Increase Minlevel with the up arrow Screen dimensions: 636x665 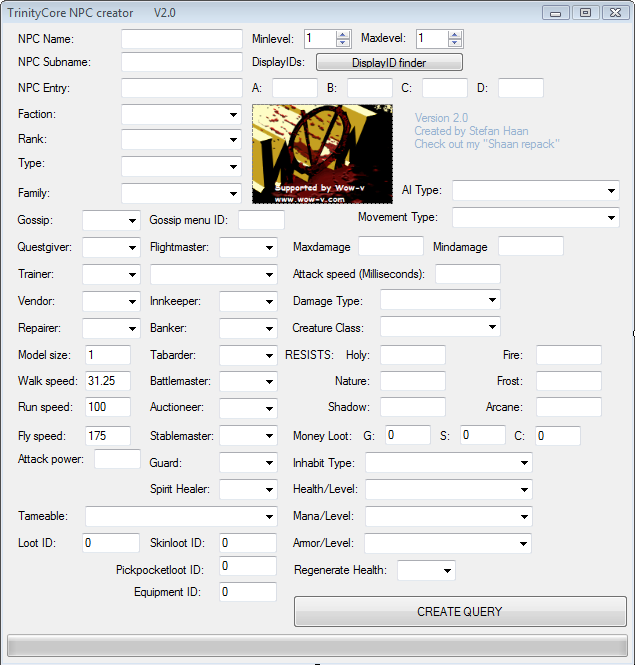tap(343, 35)
